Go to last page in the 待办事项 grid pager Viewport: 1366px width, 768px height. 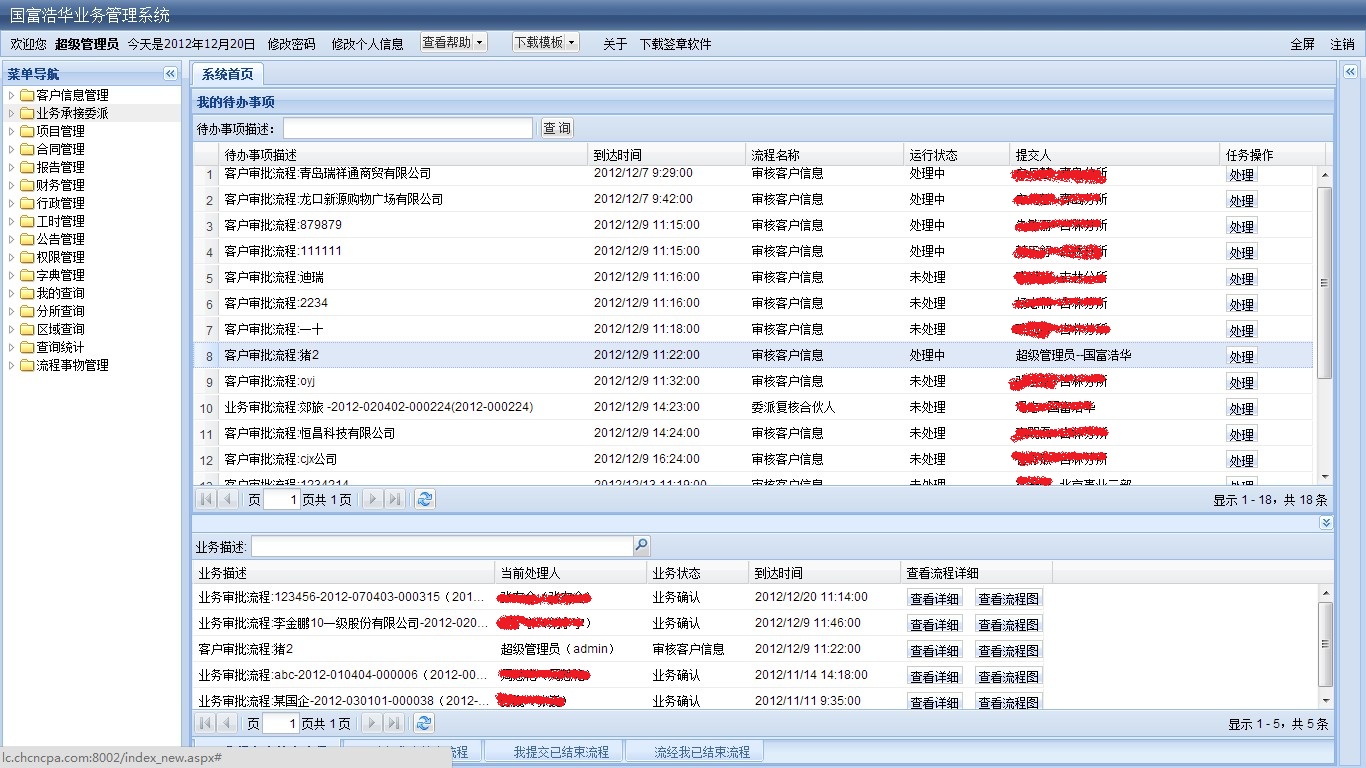(395, 499)
